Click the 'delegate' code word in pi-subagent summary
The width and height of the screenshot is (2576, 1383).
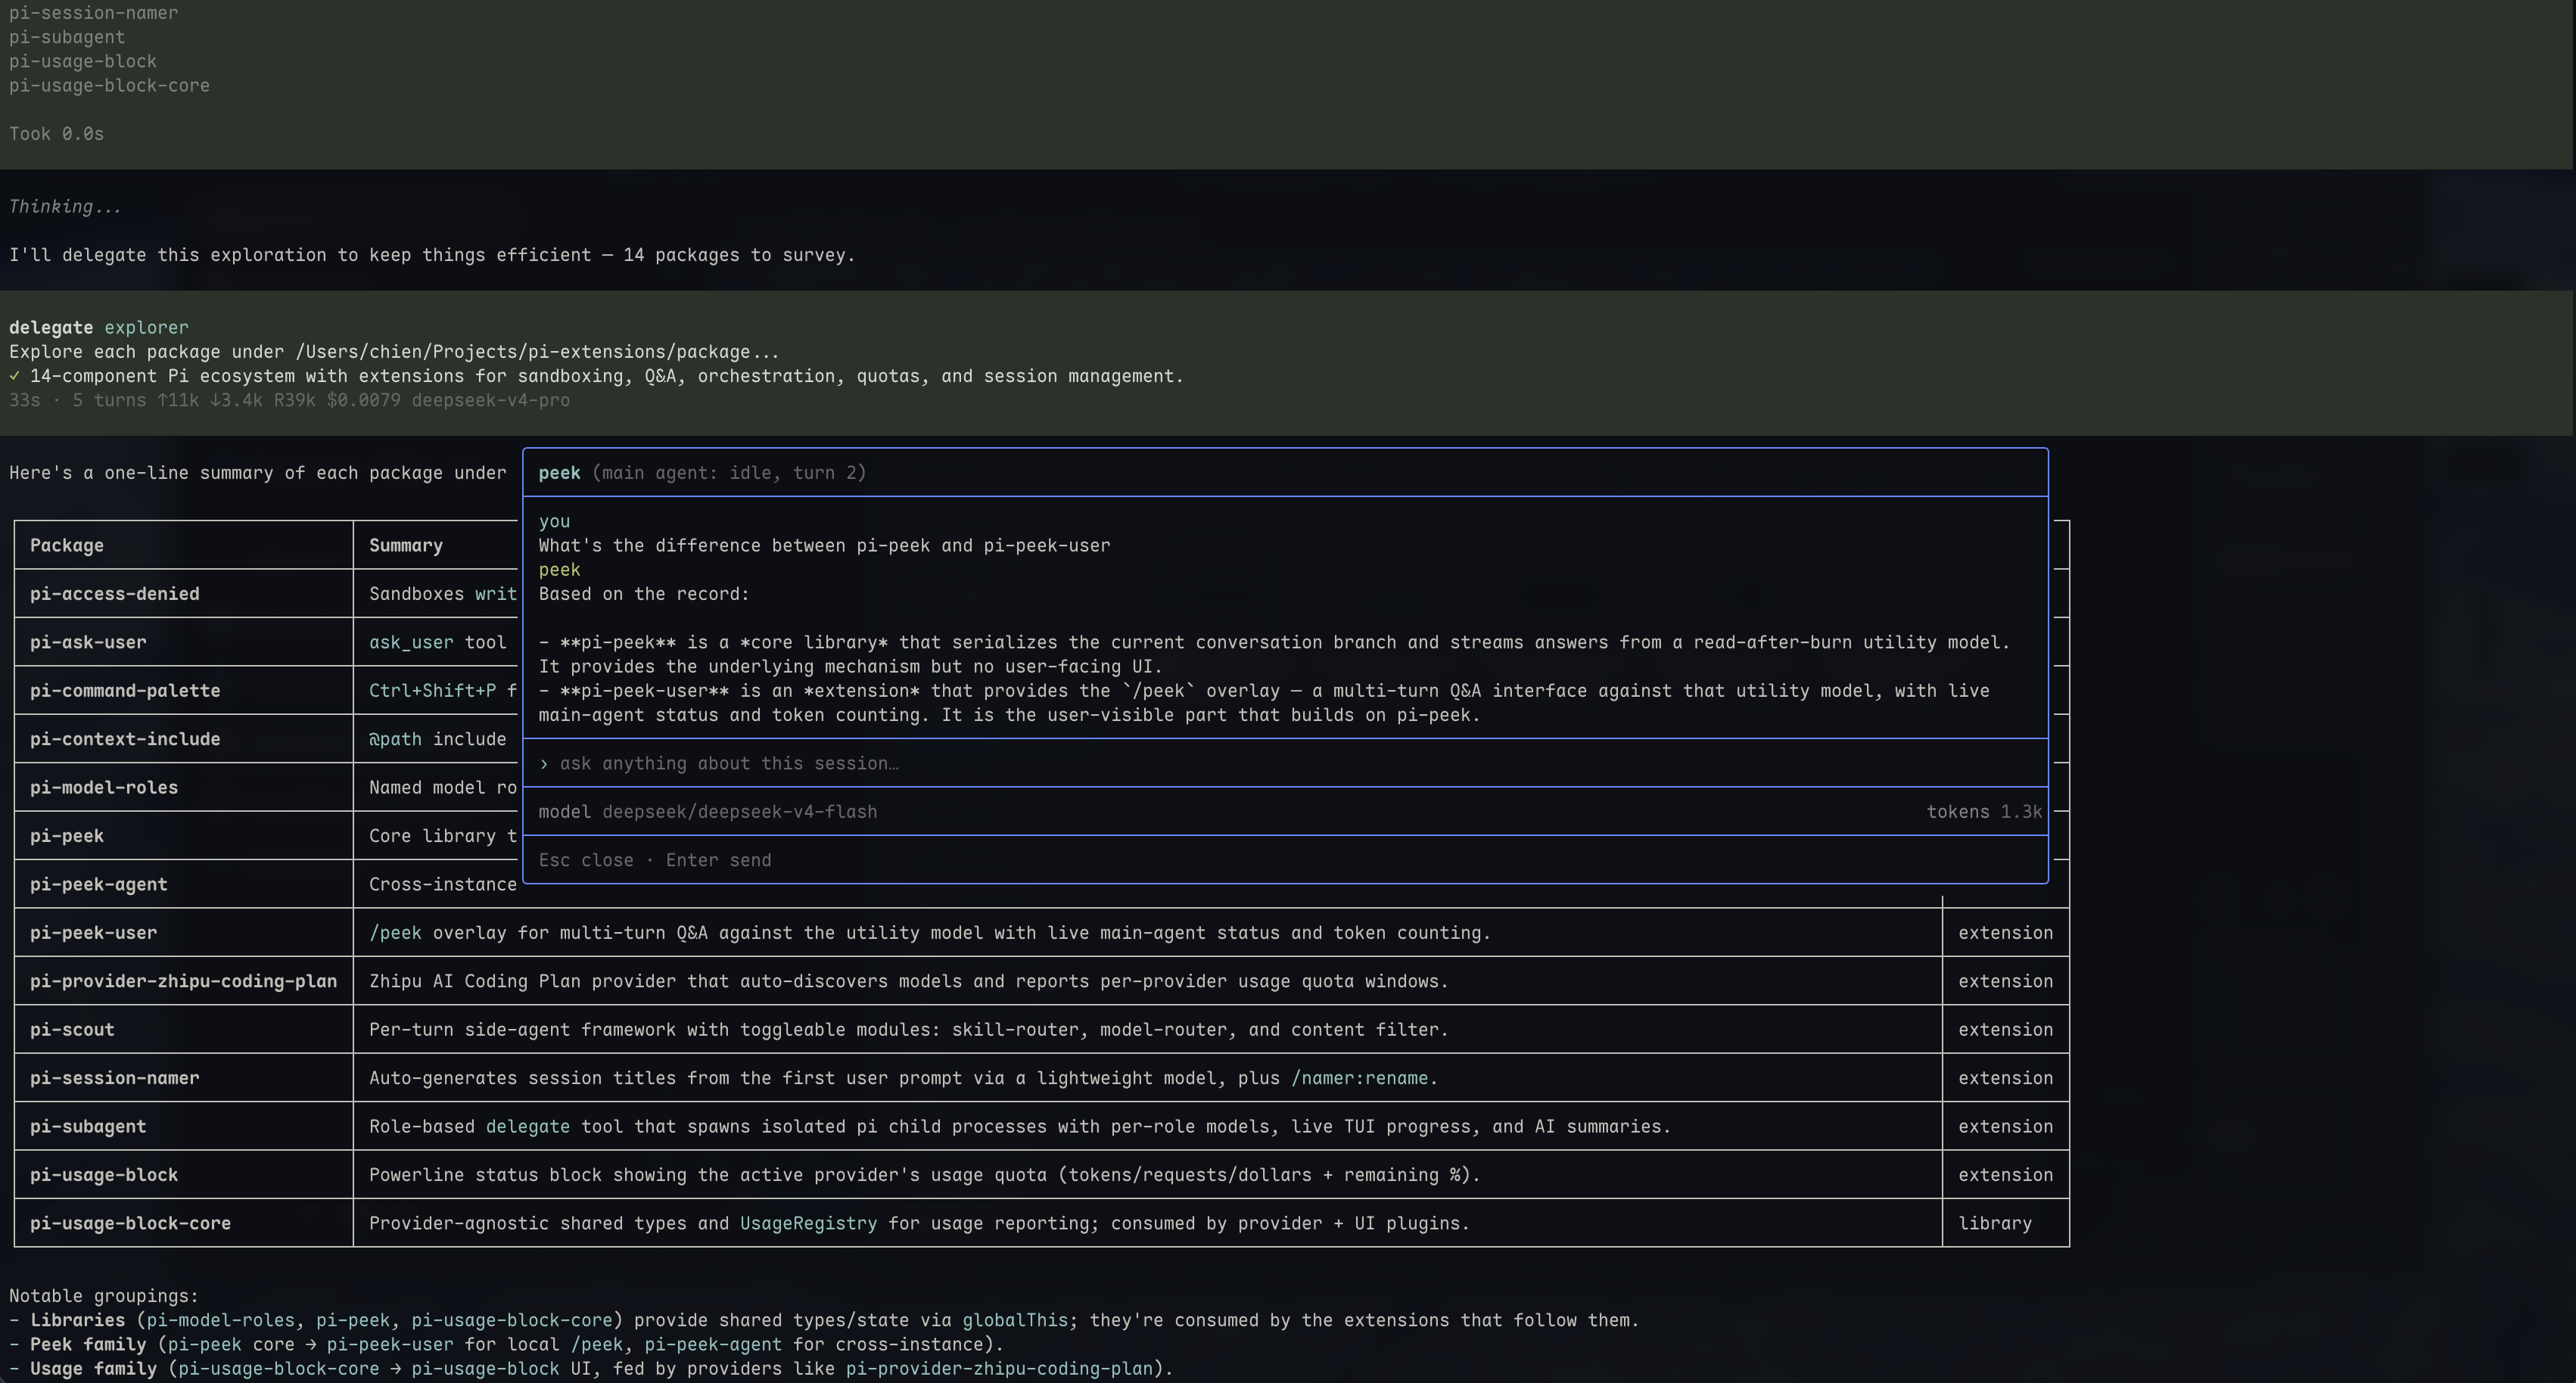(528, 1127)
